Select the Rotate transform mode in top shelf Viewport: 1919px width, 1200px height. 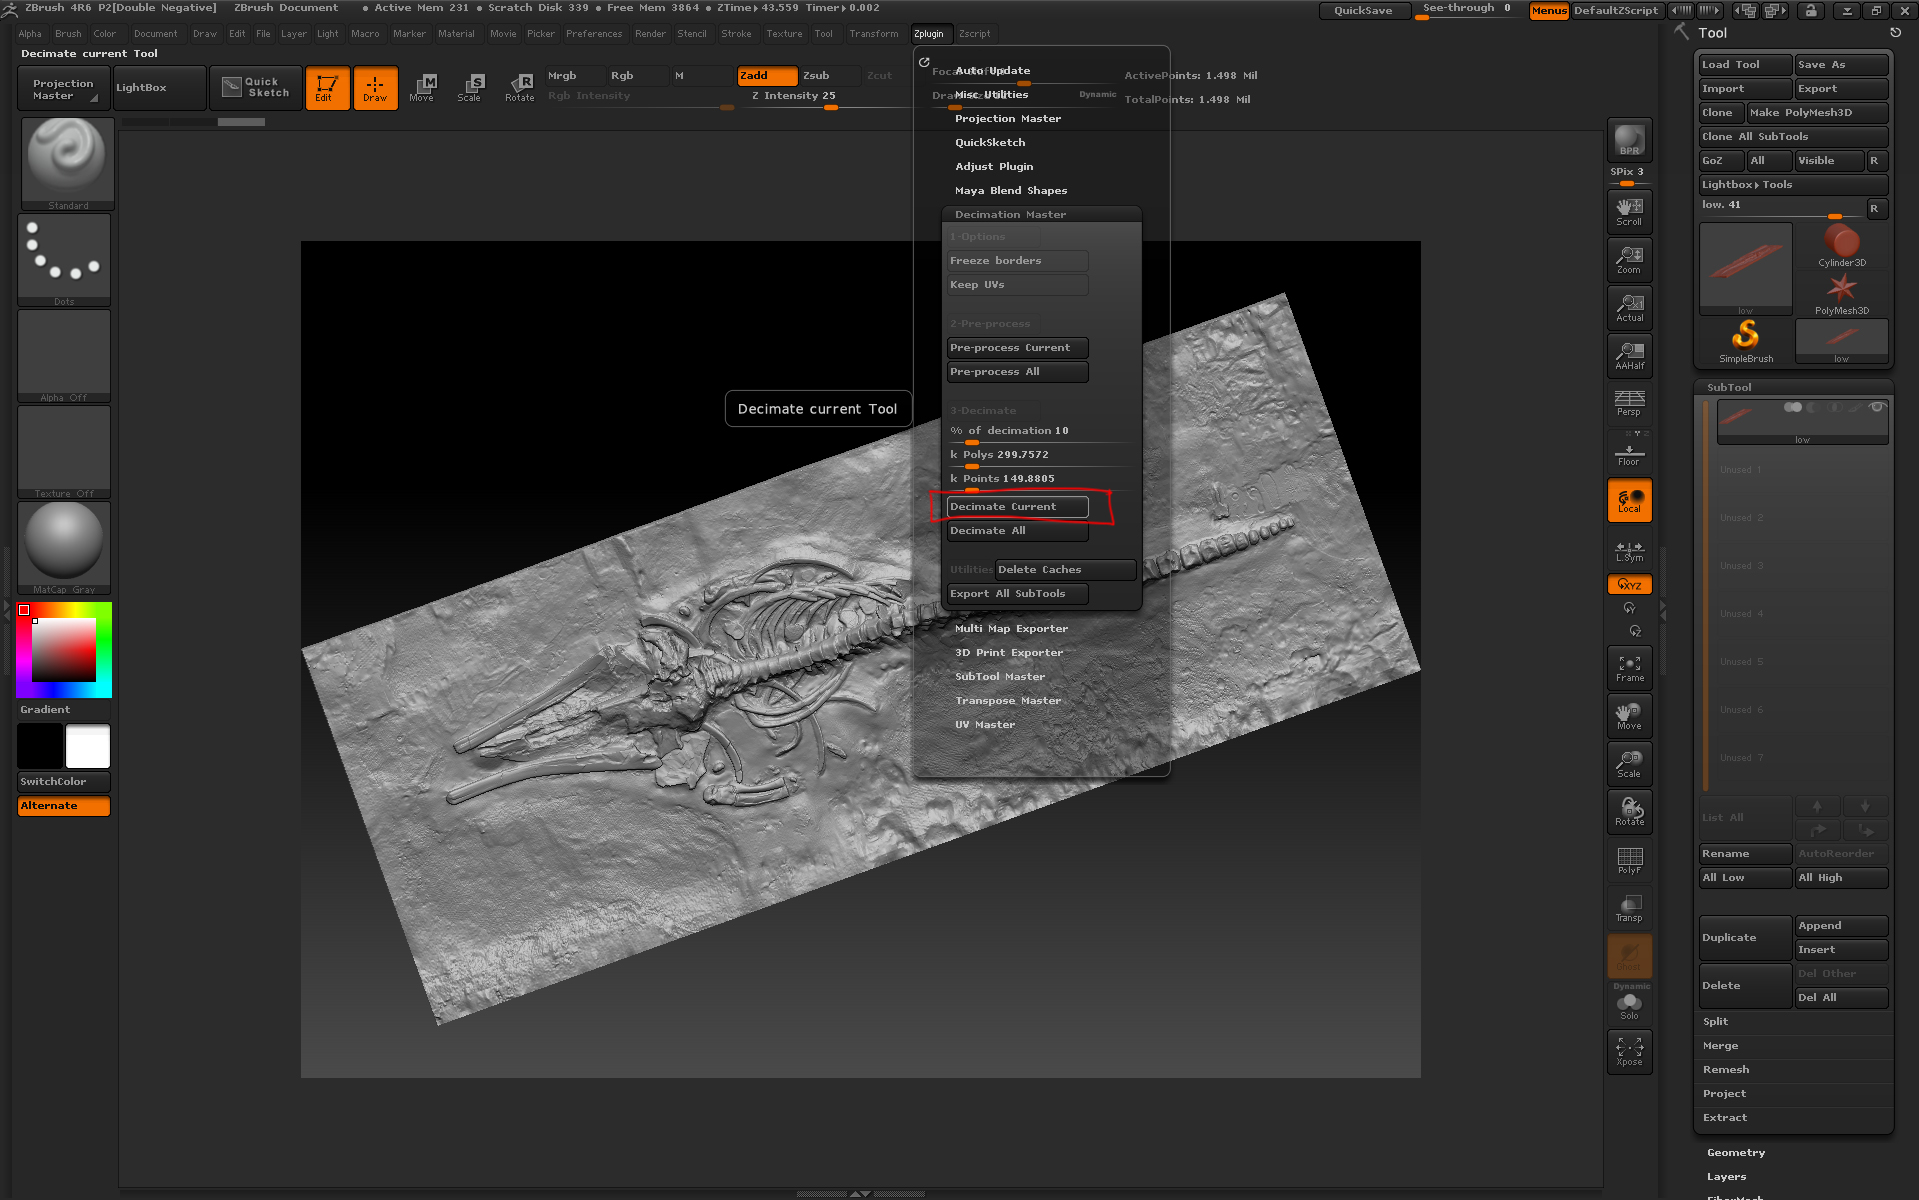(x=519, y=88)
